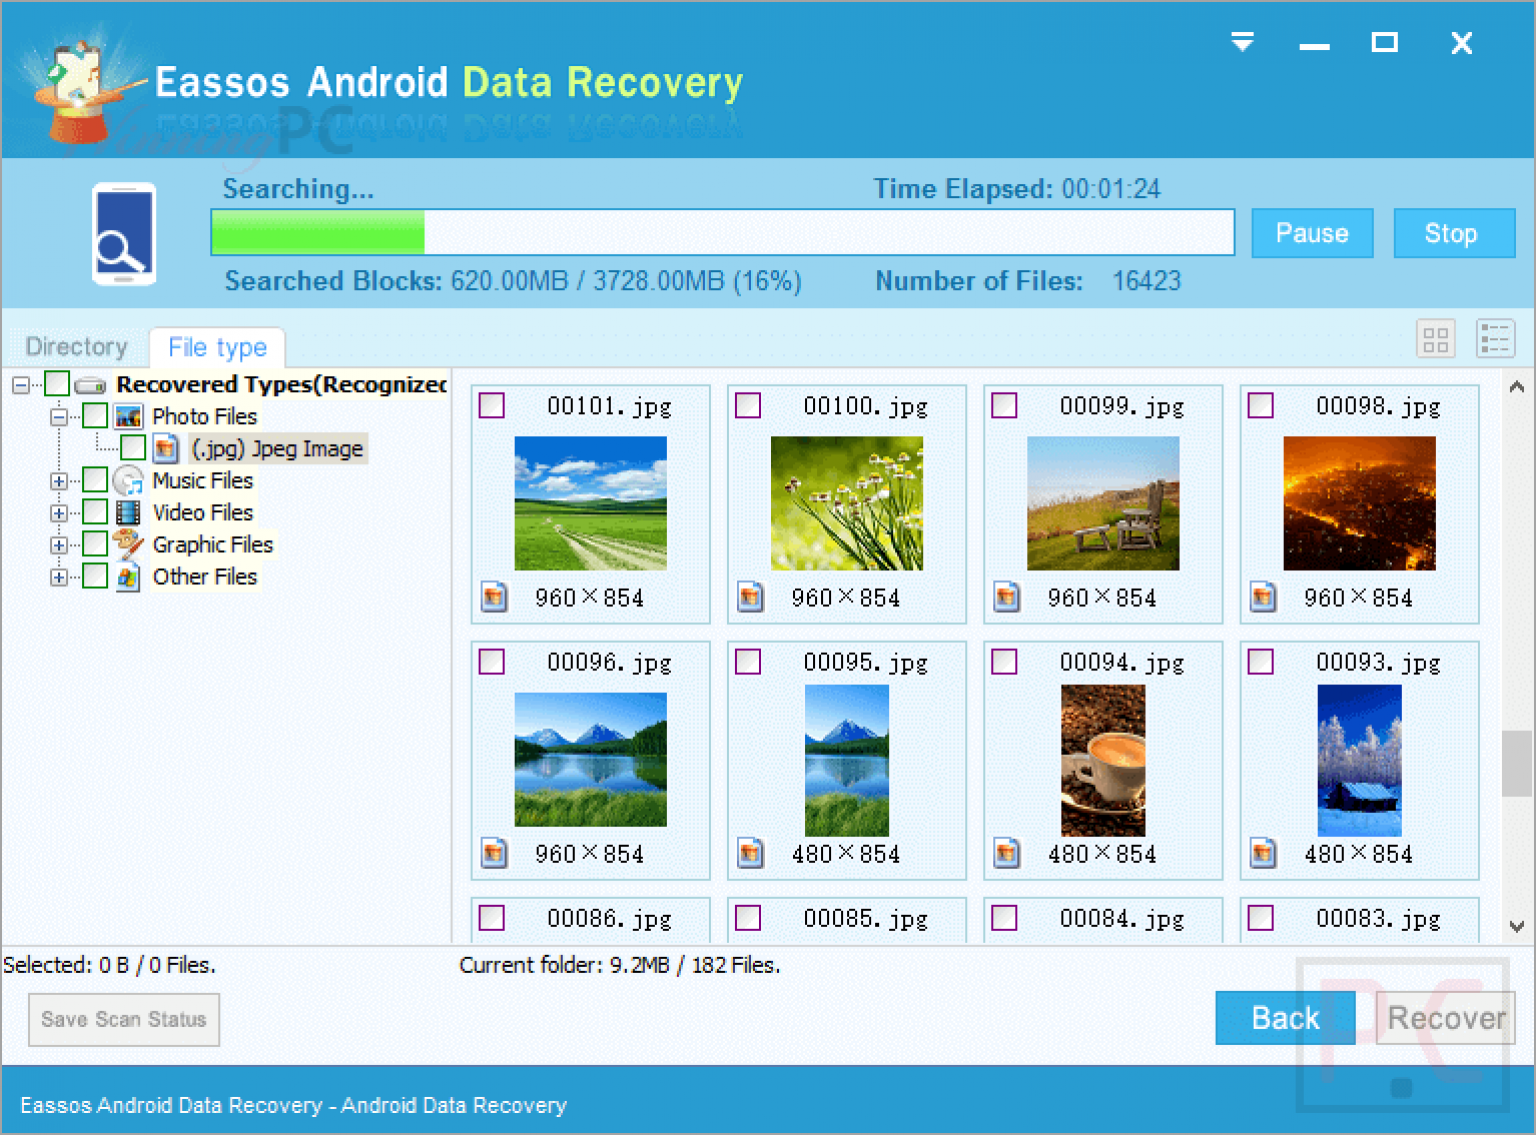Image resolution: width=1536 pixels, height=1135 pixels.
Task: Click the scrollbar down arrow
Action: pos(1517,926)
